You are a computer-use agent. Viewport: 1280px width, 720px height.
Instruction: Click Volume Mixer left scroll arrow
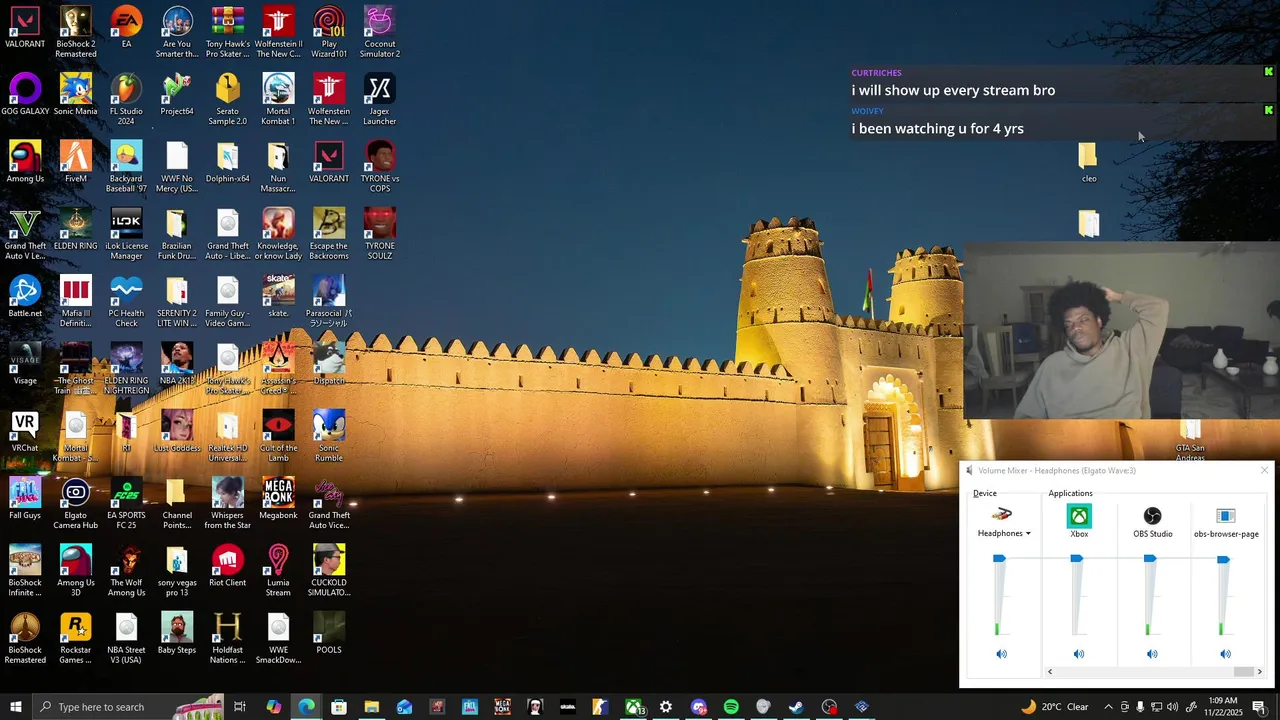[1049, 672]
